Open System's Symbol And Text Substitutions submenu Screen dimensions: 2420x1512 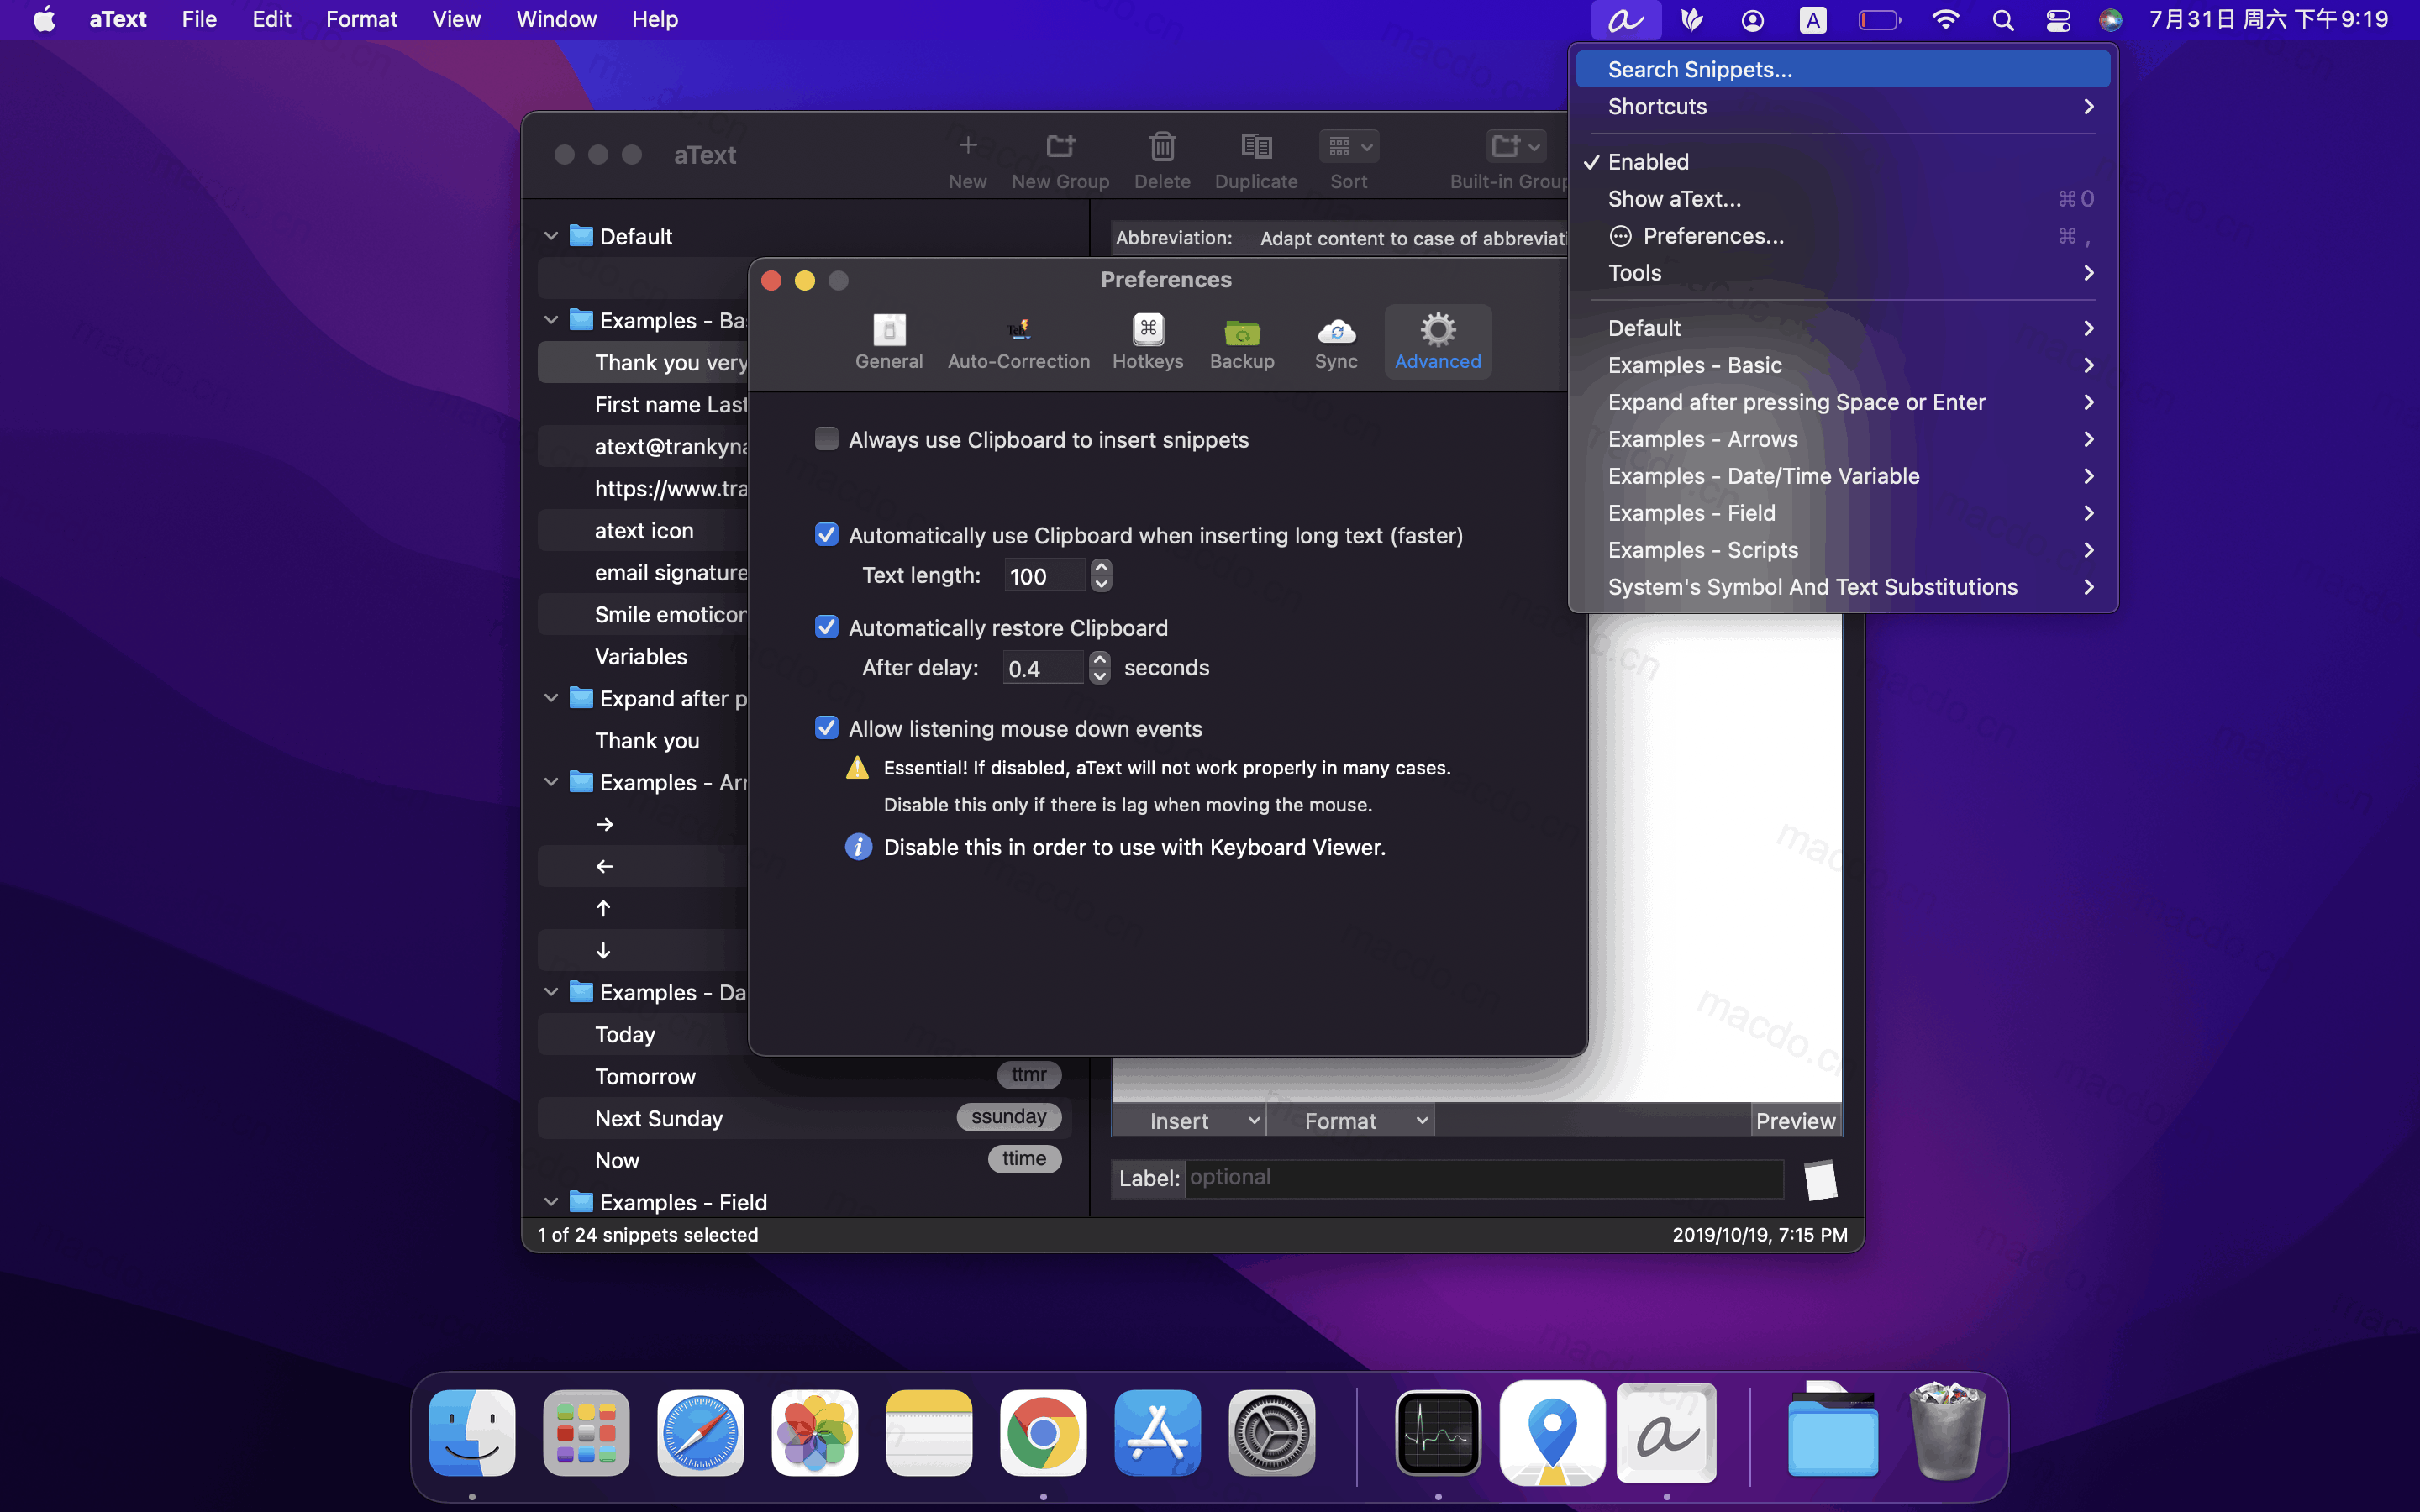pyautogui.click(x=1842, y=587)
